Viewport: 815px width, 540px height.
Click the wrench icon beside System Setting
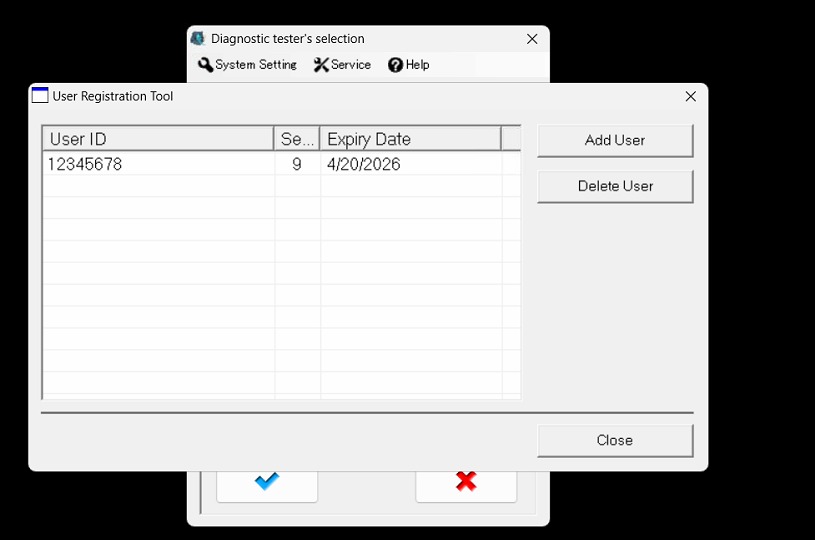(205, 64)
